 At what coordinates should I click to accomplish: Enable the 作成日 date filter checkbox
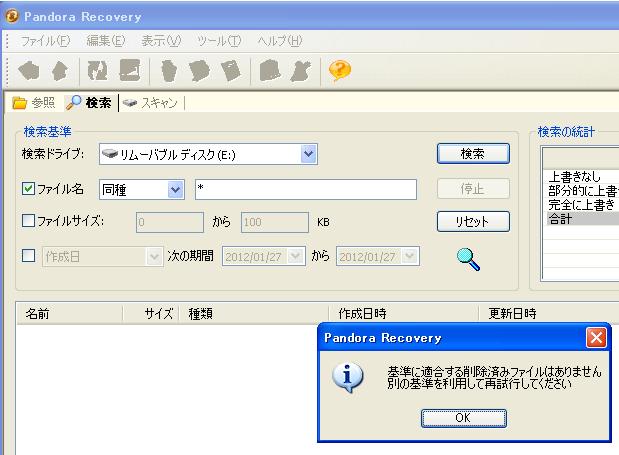coord(28,255)
